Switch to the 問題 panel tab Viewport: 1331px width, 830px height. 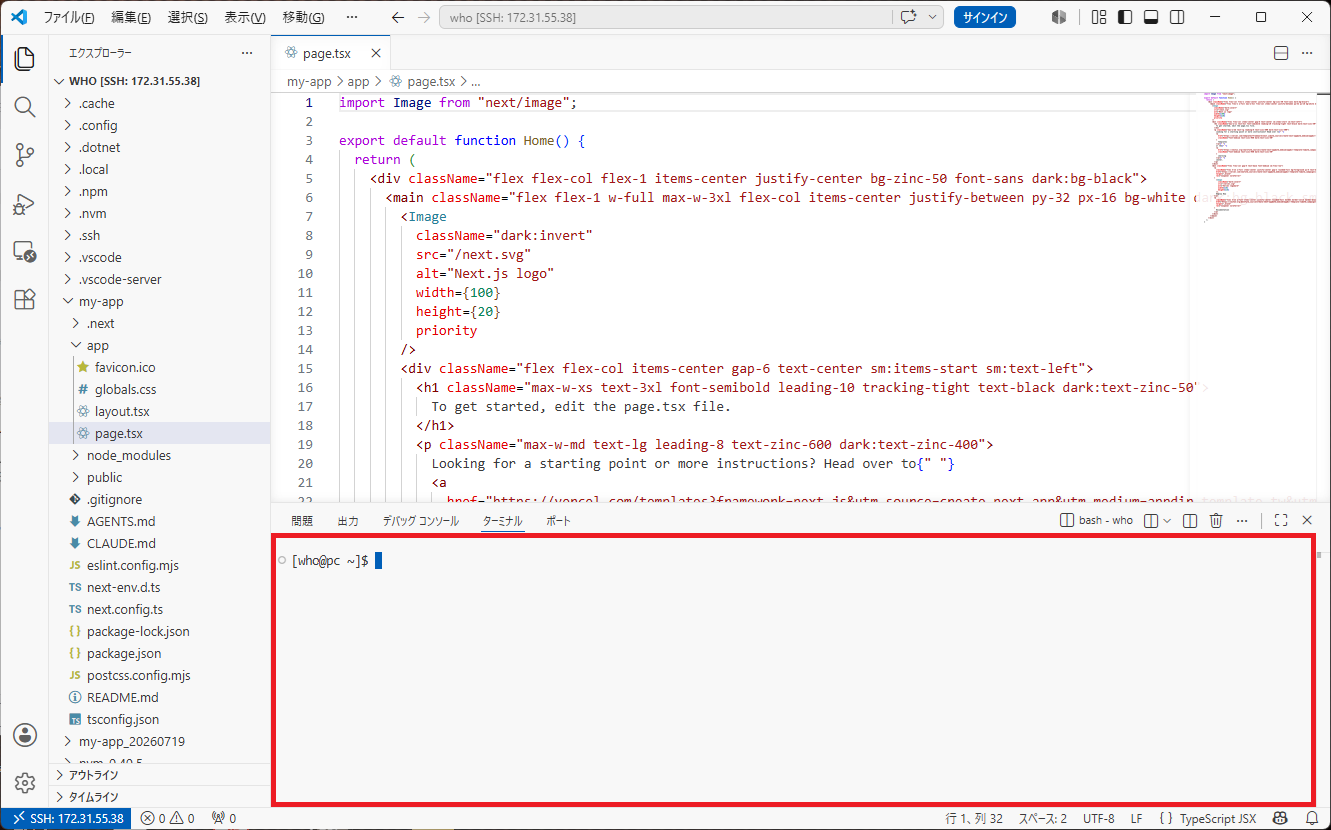[x=302, y=521]
